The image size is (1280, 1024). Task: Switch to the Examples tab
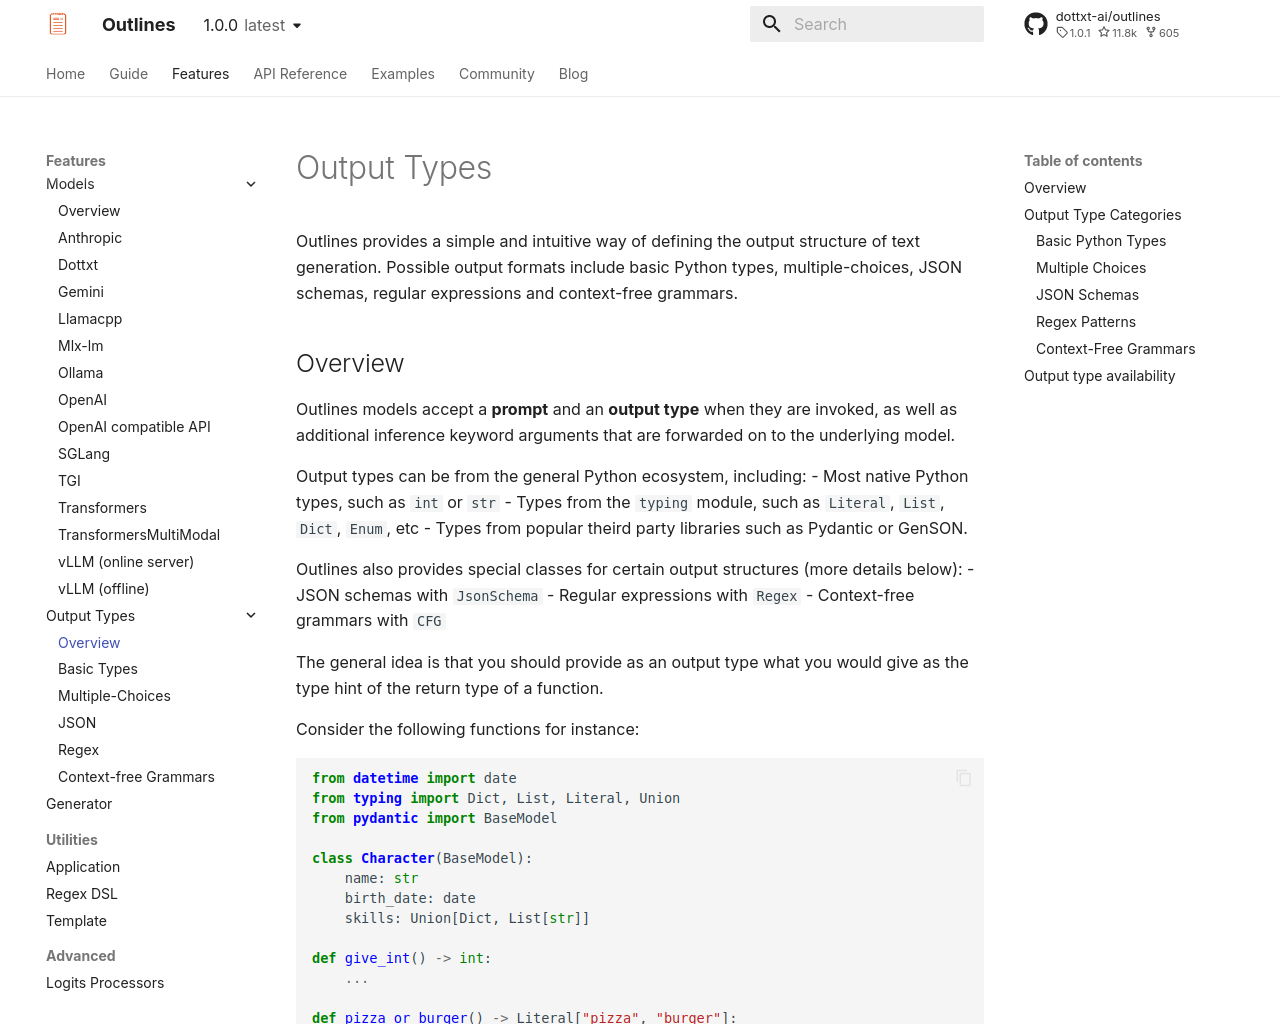(x=402, y=74)
